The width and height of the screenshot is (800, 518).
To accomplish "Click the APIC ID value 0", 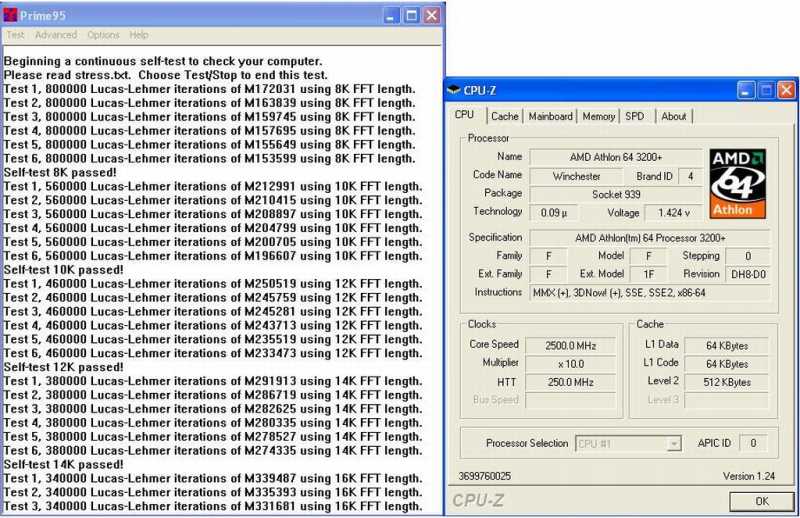I will pos(753,443).
